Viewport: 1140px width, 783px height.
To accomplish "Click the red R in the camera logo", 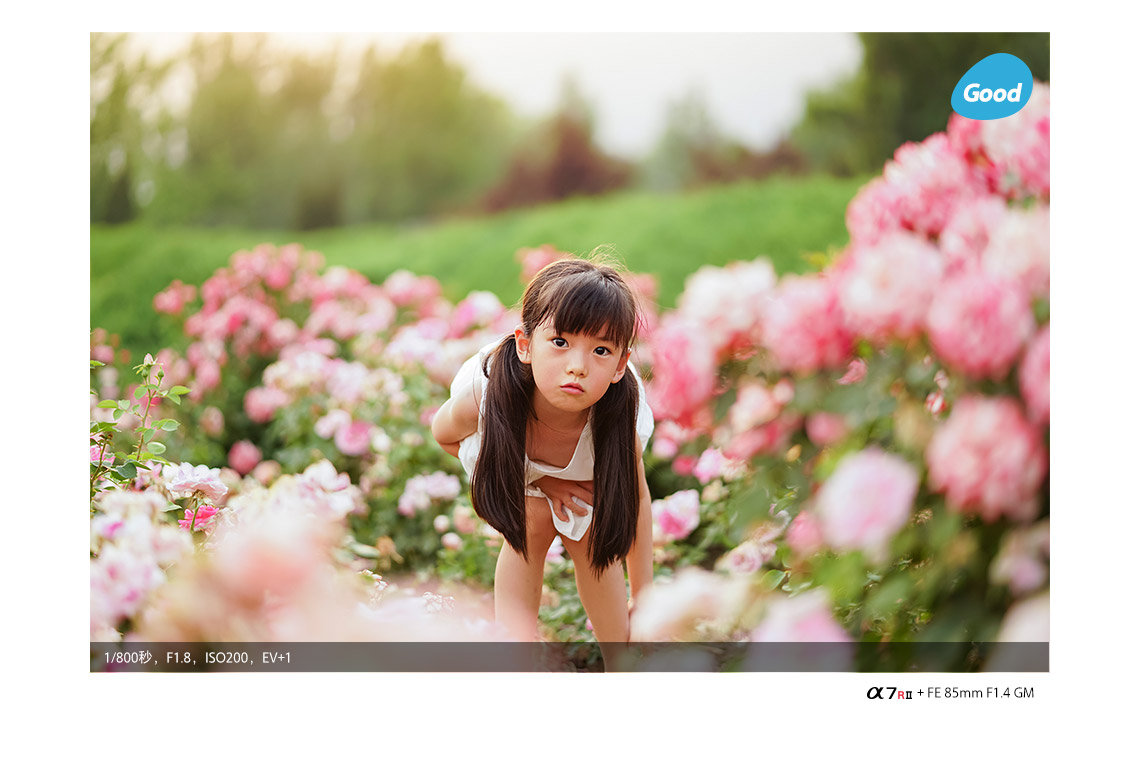I will tap(901, 694).
